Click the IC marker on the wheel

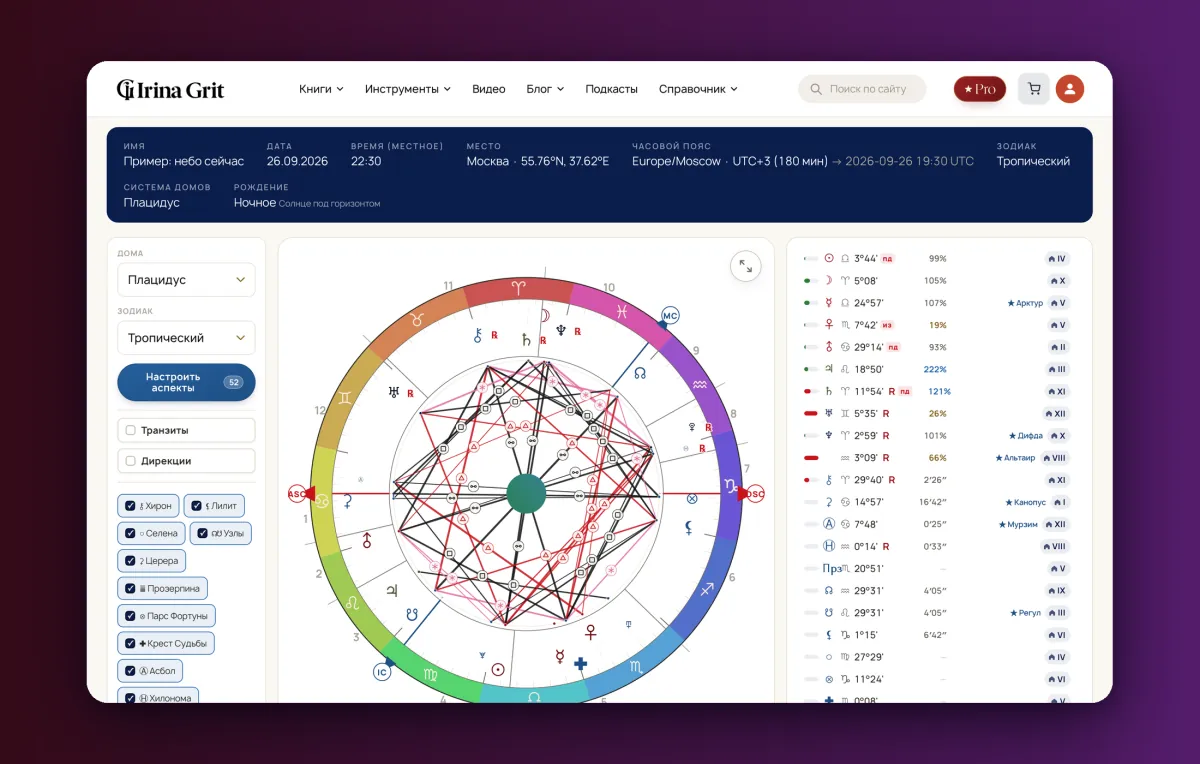pyautogui.click(x=382, y=672)
